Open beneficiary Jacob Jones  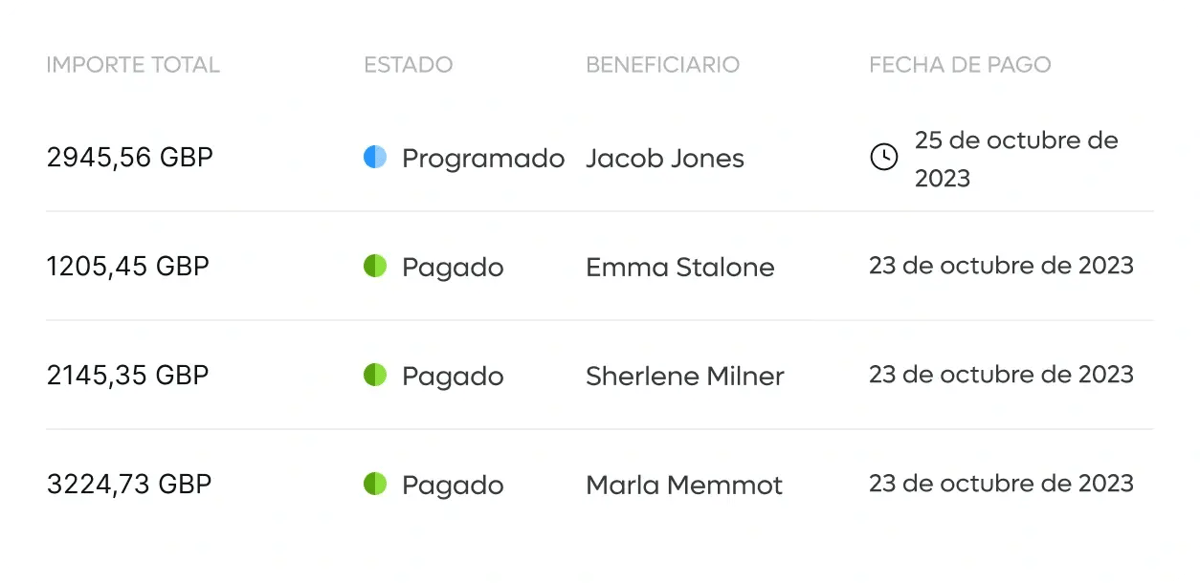pos(665,158)
